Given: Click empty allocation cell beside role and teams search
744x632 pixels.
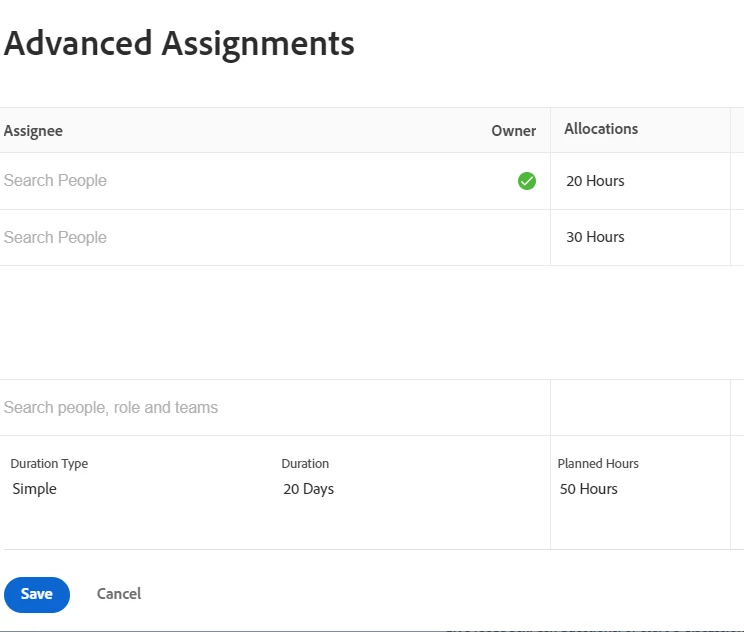Looking at the screenshot, I should (640, 408).
